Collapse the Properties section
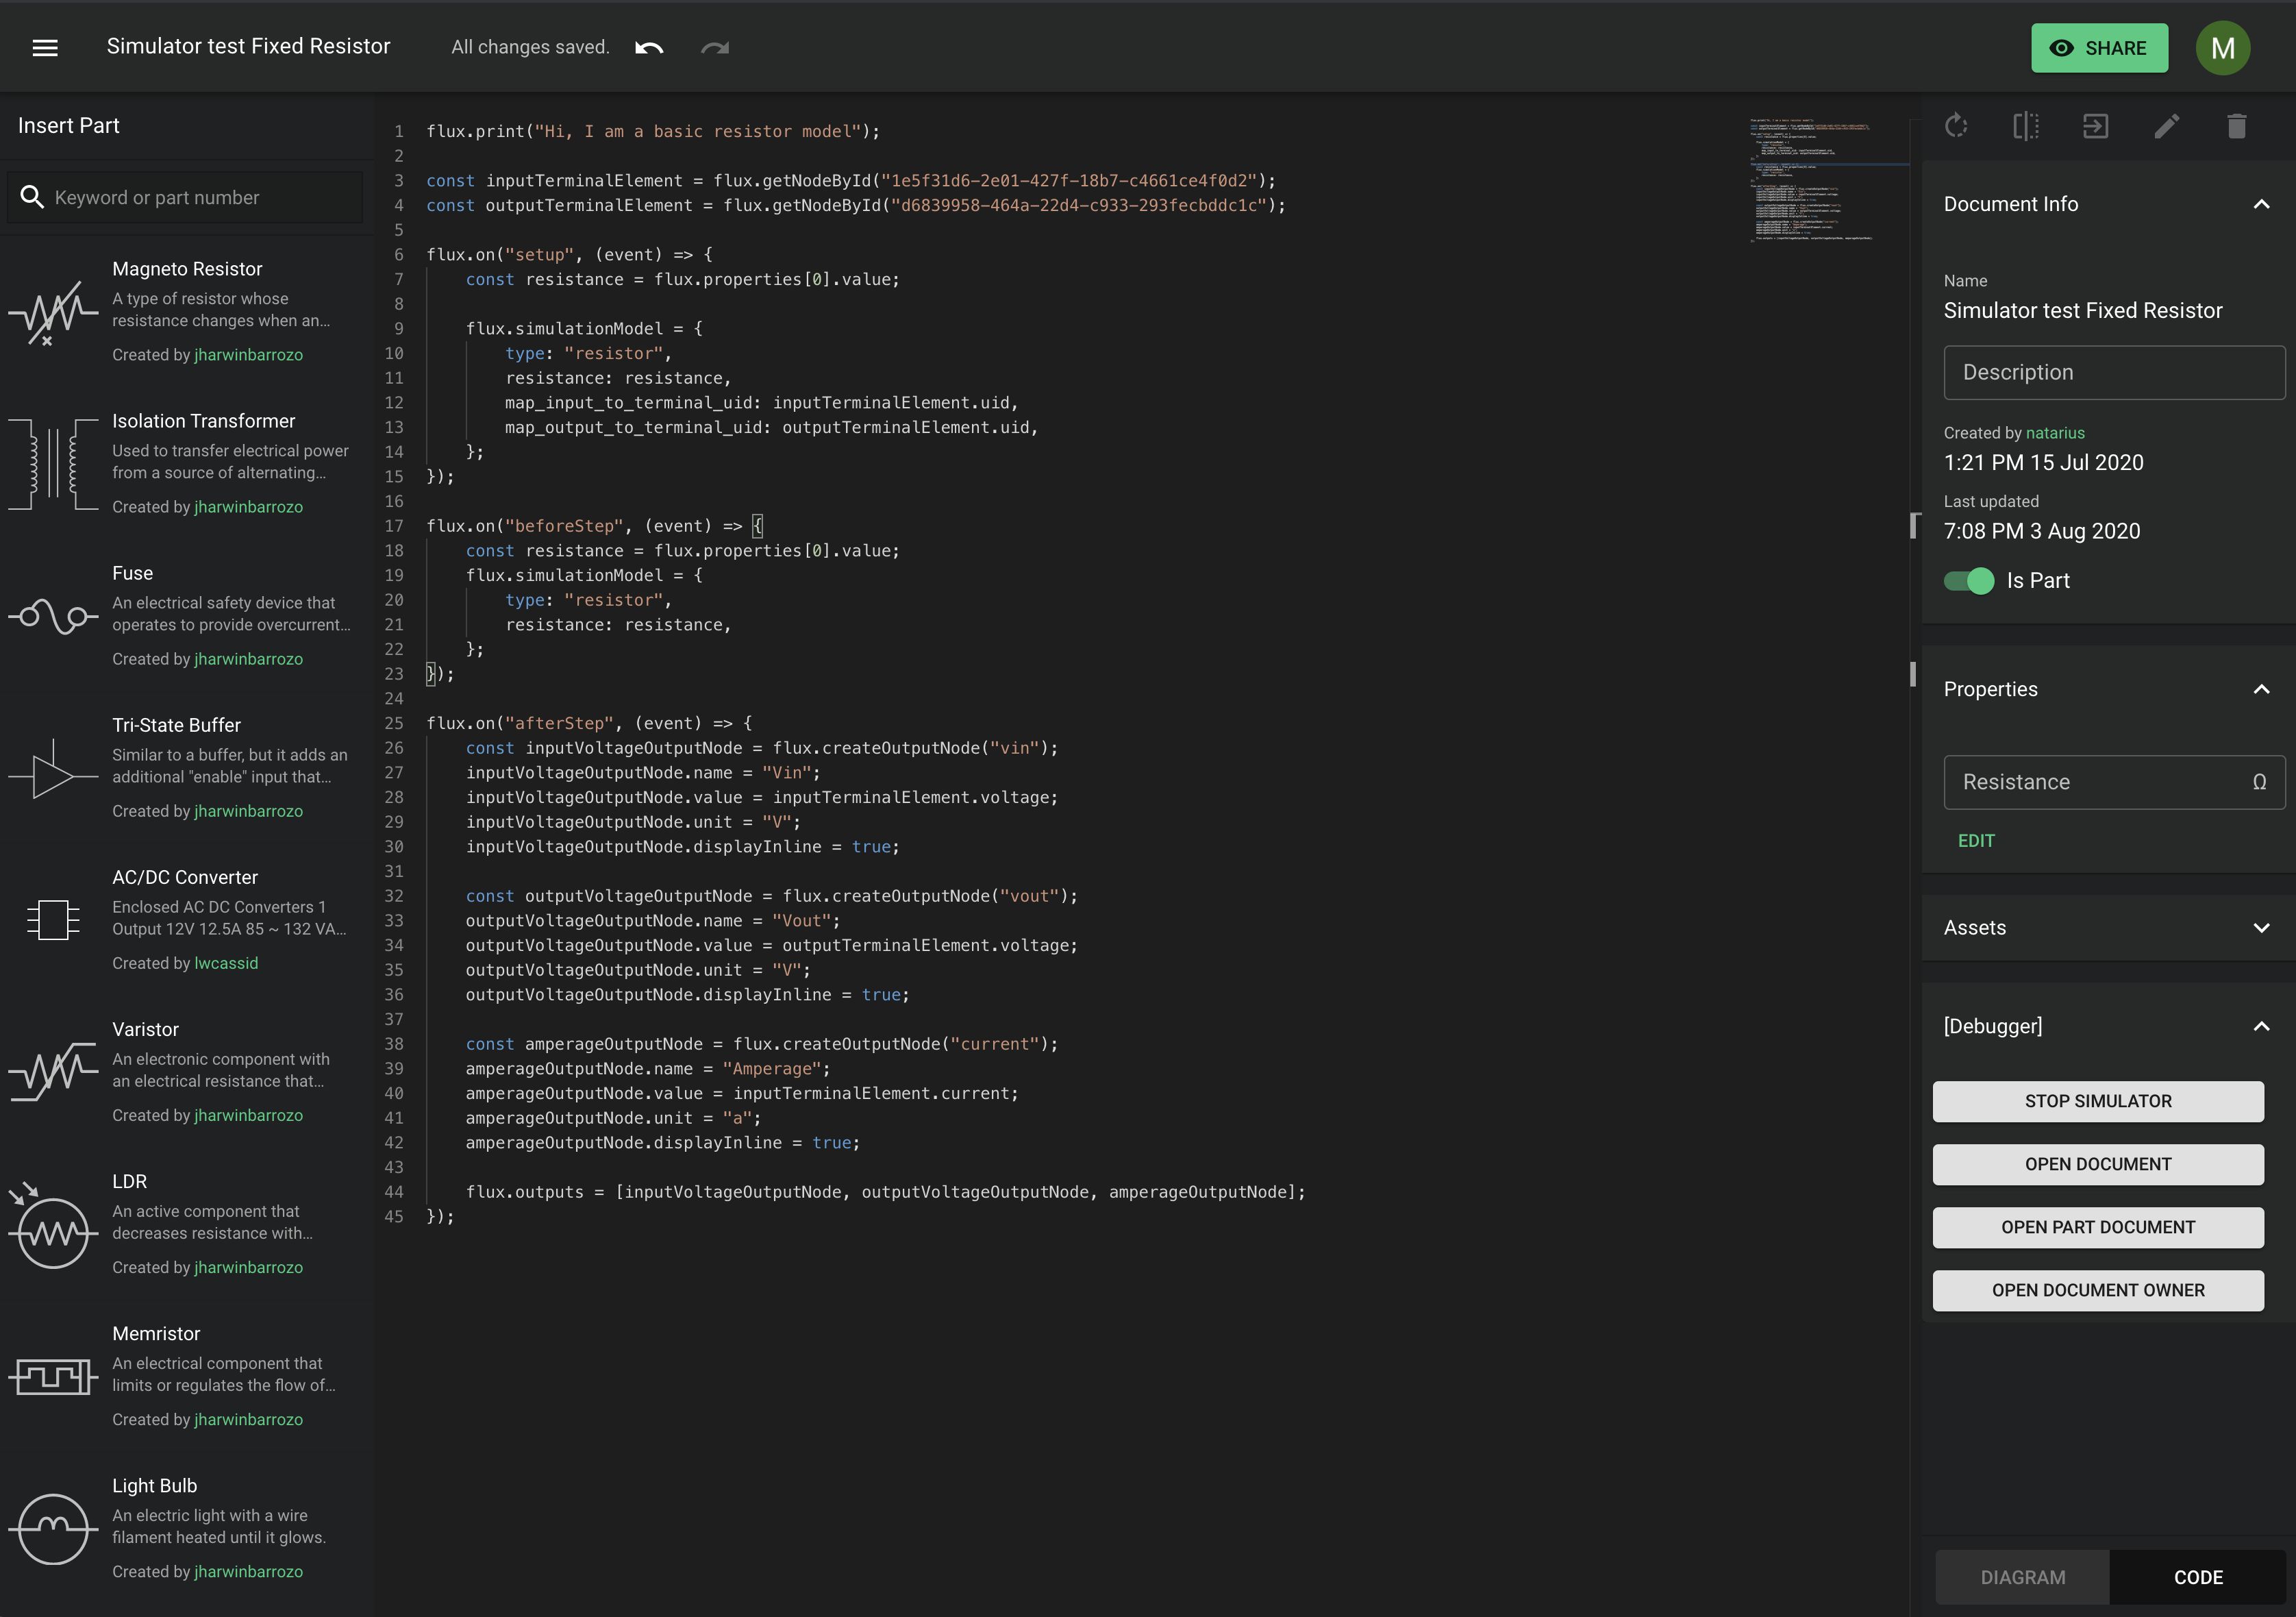This screenshot has width=2296, height=1617. (x=2261, y=689)
